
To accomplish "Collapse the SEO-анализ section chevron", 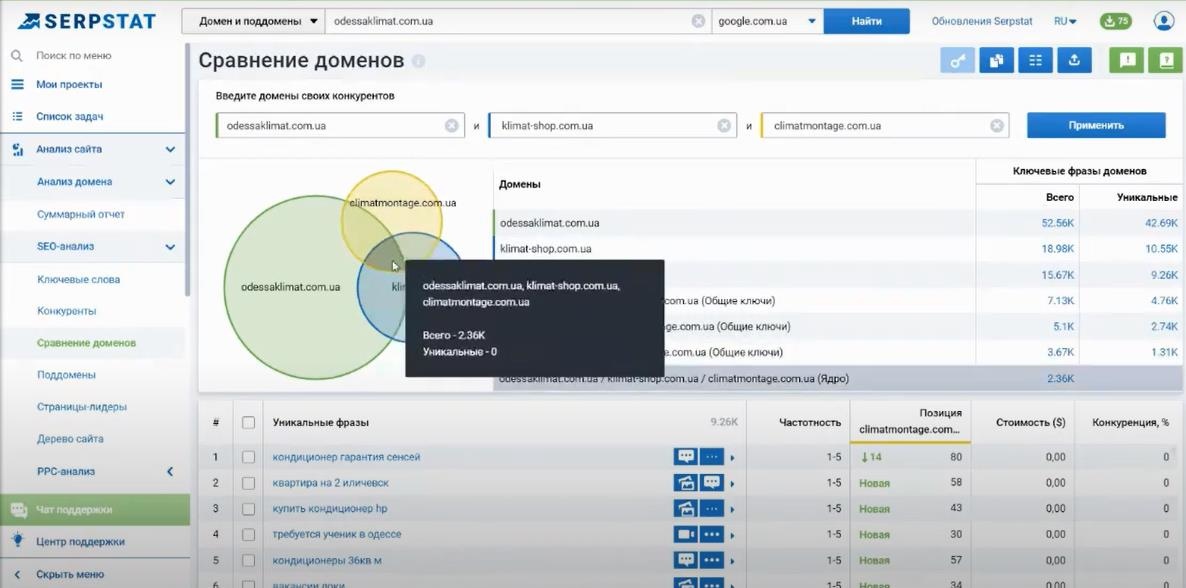I will click(x=170, y=247).
